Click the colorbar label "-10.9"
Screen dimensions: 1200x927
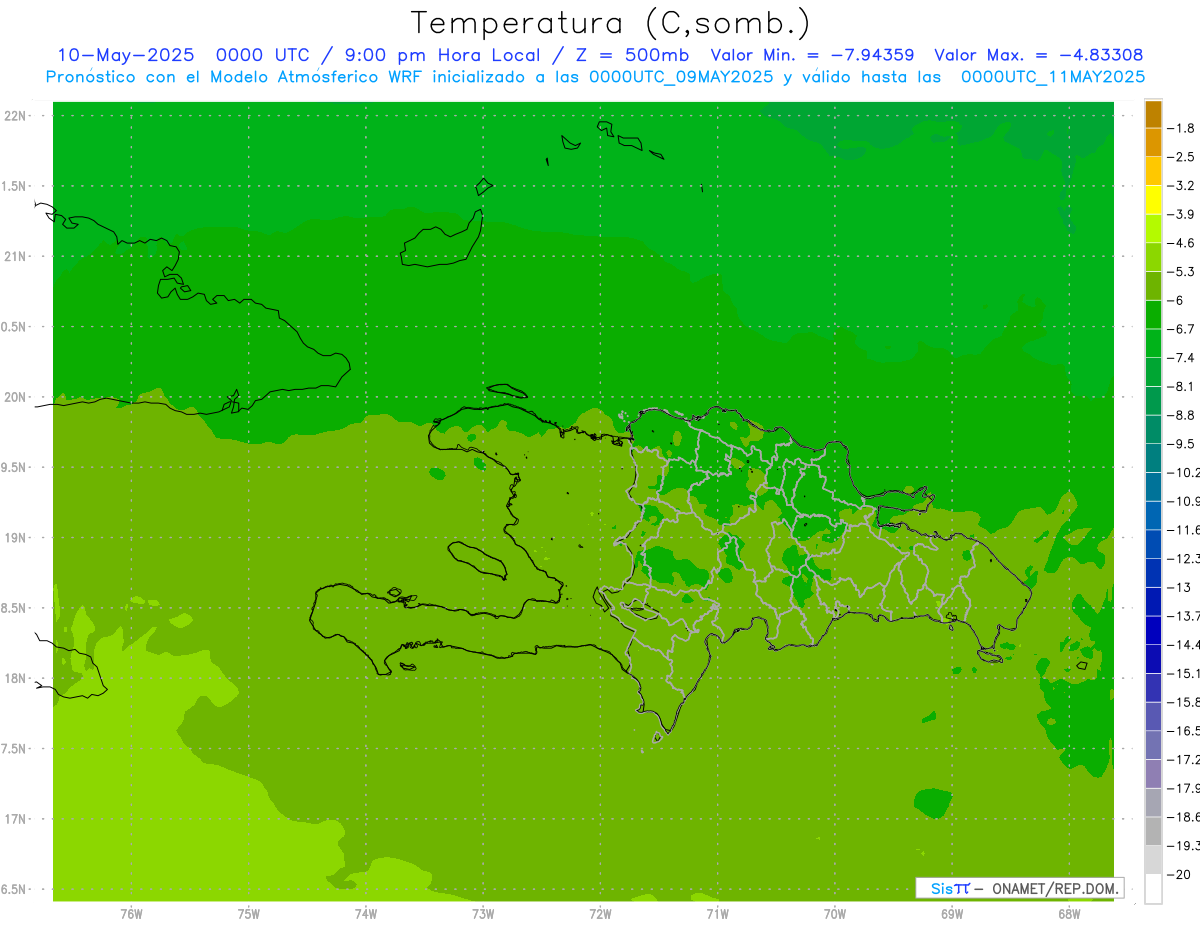(1185, 501)
